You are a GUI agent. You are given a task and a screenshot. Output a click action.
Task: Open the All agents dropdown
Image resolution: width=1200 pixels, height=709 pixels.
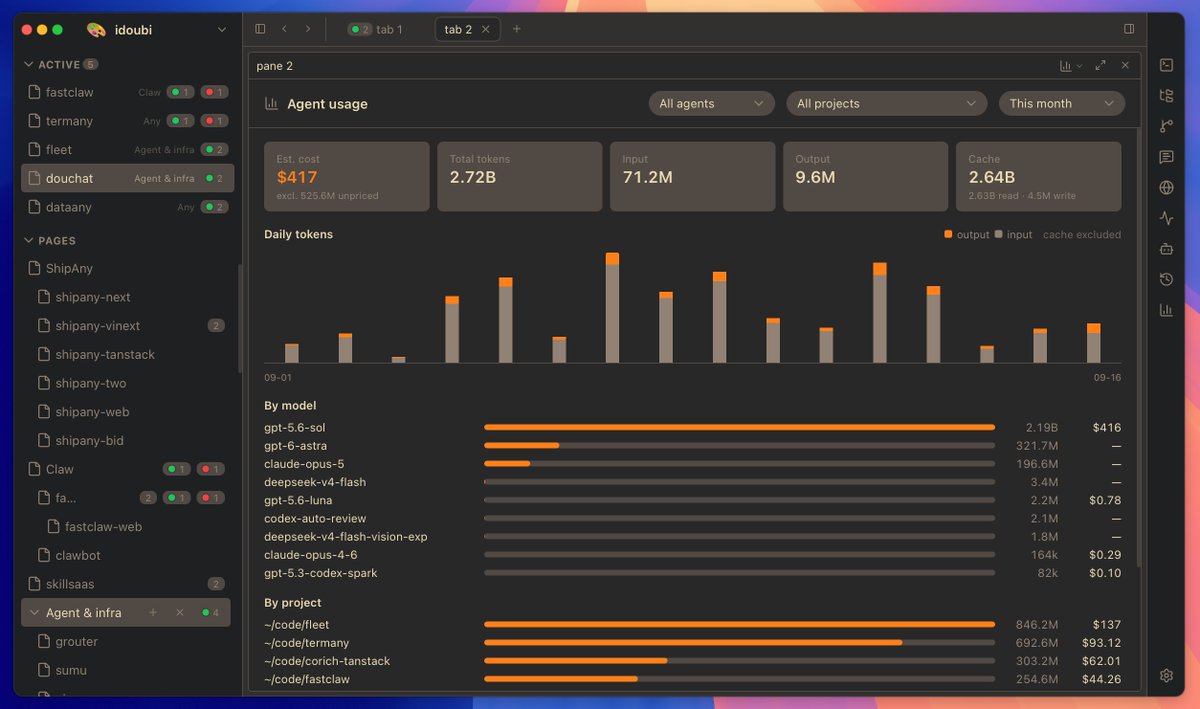(712, 103)
